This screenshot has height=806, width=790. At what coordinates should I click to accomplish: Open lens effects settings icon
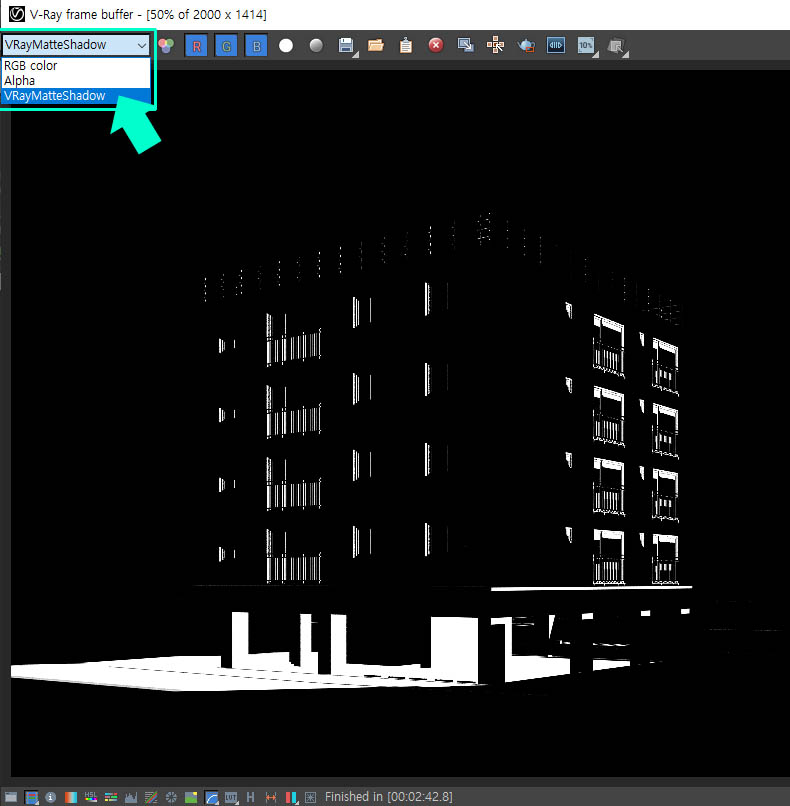point(310,797)
